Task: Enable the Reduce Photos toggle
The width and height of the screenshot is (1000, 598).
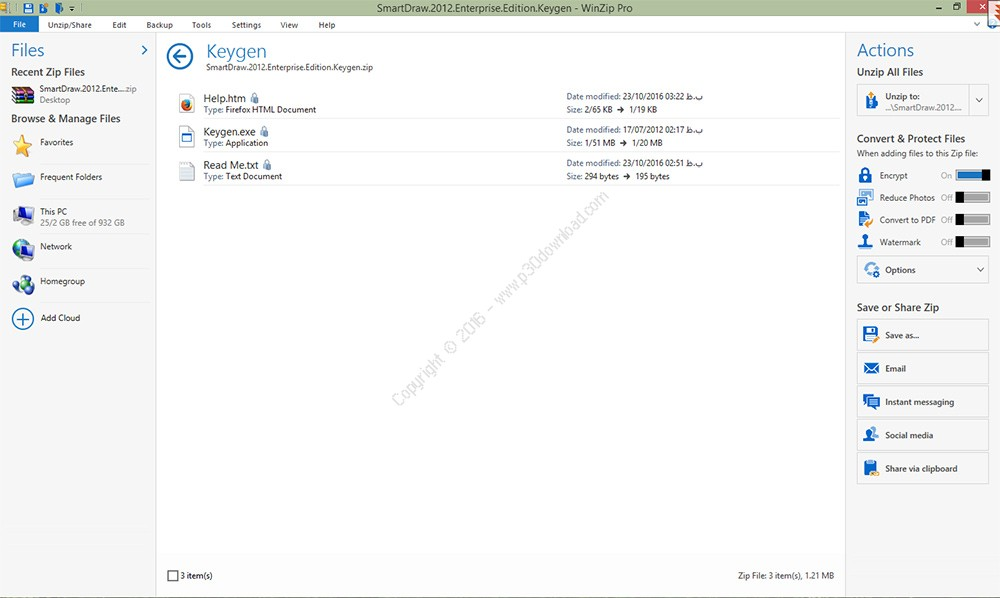Action: coord(973,198)
